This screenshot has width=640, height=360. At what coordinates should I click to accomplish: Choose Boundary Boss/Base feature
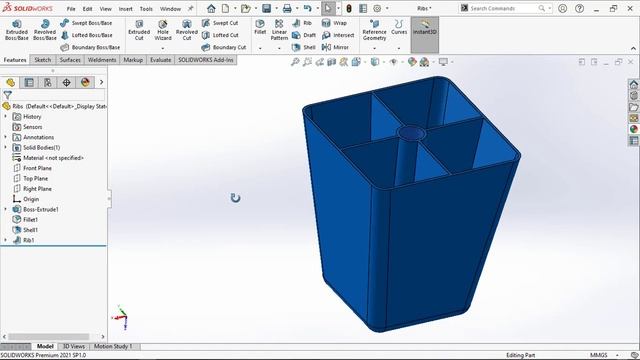[x=90, y=47]
